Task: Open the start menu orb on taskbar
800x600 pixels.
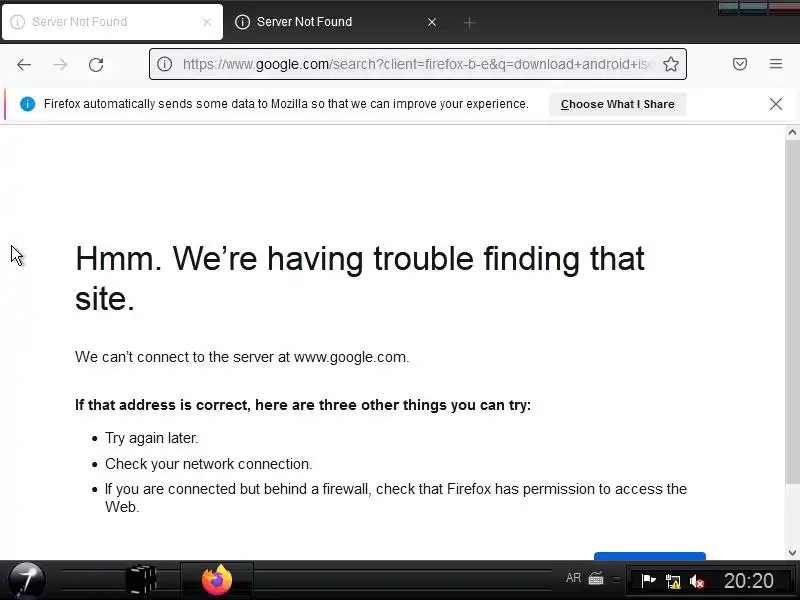Action: (27, 580)
